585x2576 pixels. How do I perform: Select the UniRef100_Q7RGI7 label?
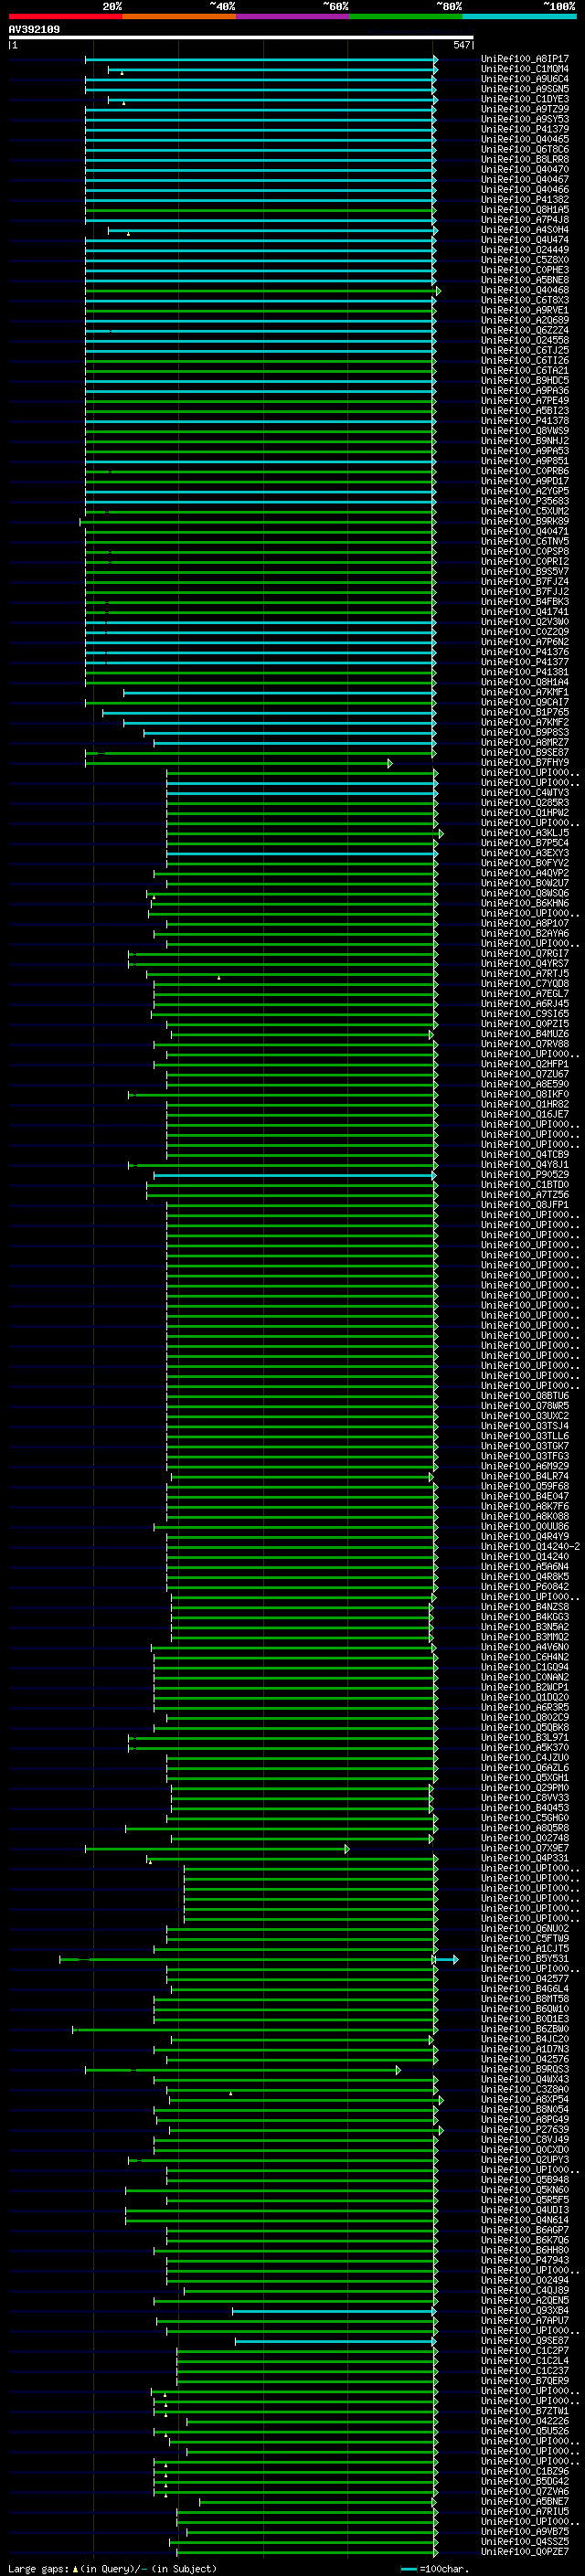[525, 953]
